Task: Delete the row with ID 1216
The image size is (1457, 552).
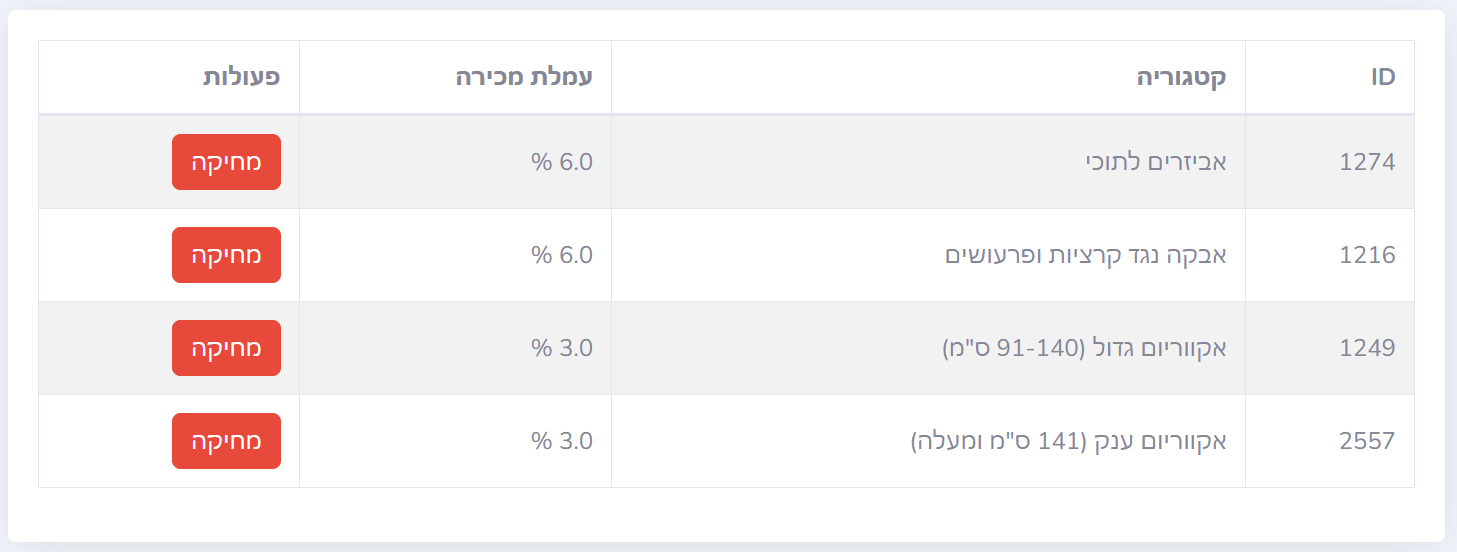Action: [226, 255]
